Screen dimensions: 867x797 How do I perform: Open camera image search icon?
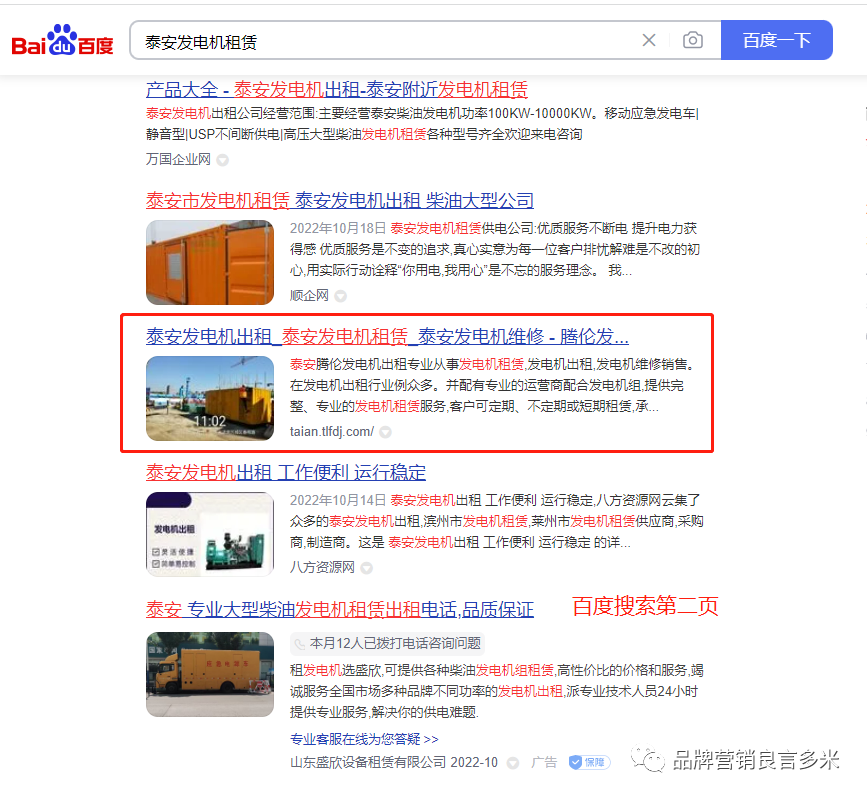pyautogui.click(x=693, y=40)
